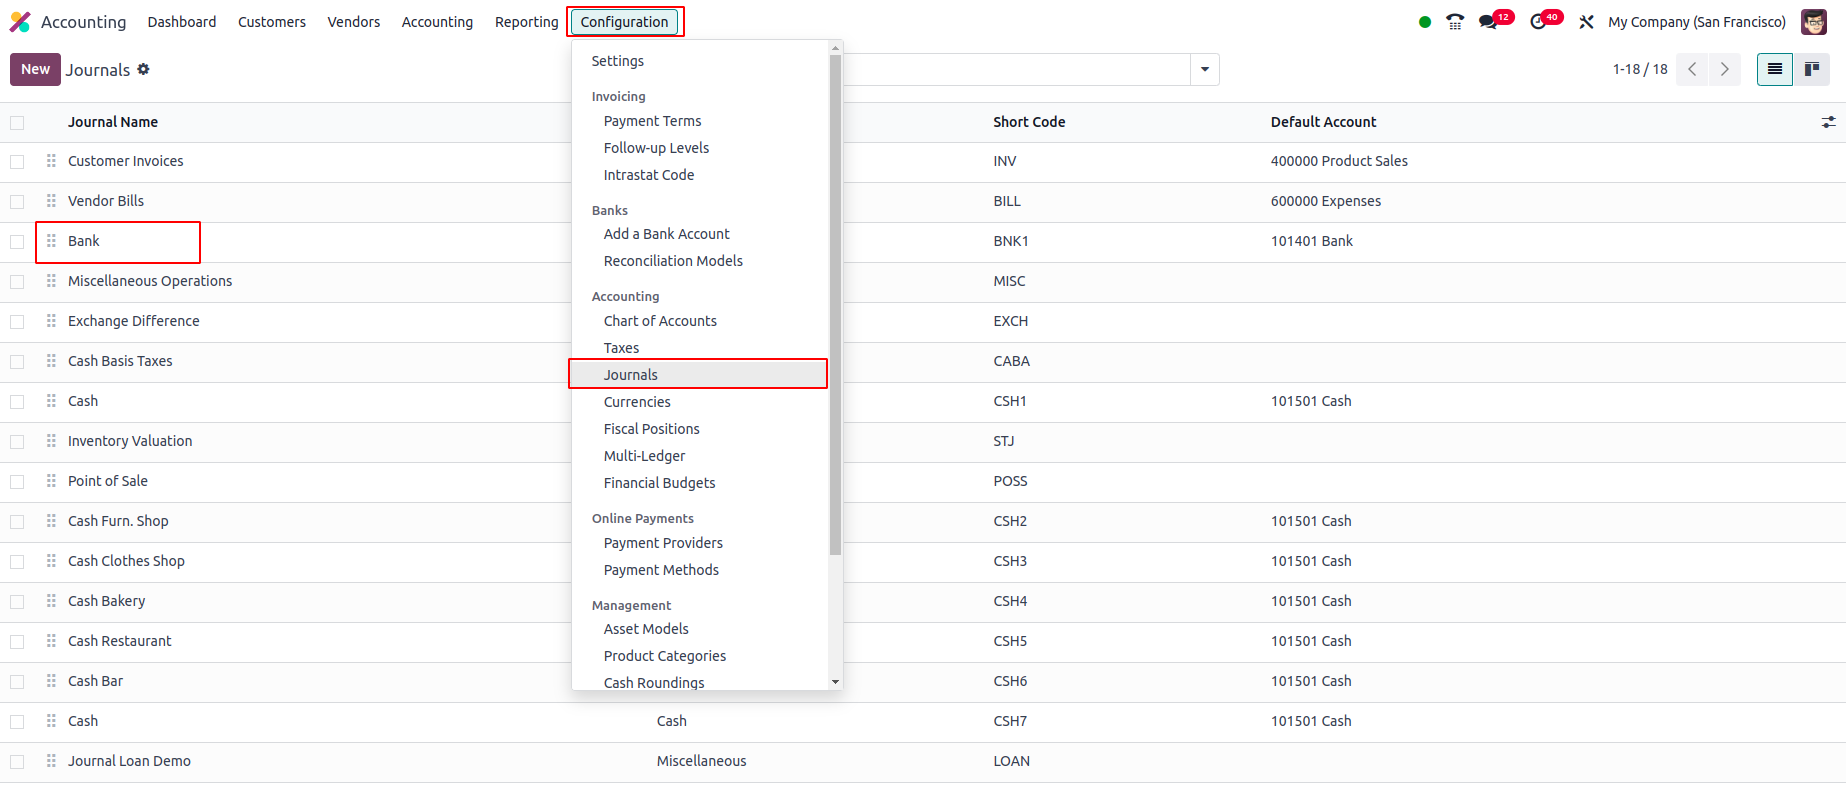Click the drag handle of Cash Basis Taxes row

coord(51,361)
